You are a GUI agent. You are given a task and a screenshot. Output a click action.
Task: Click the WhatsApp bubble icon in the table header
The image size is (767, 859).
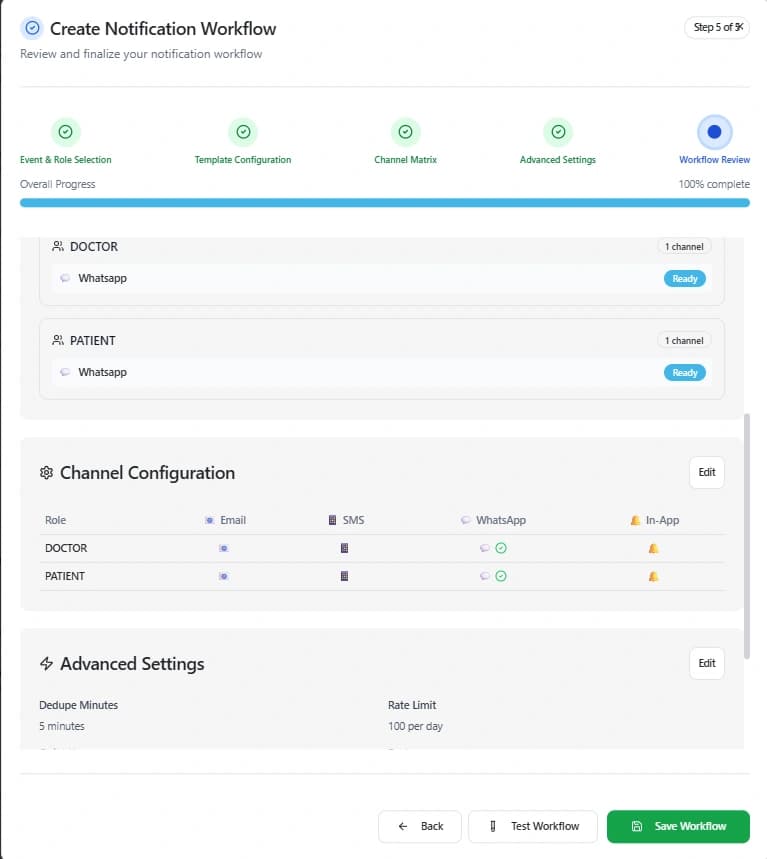pyautogui.click(x=466, y=520)
